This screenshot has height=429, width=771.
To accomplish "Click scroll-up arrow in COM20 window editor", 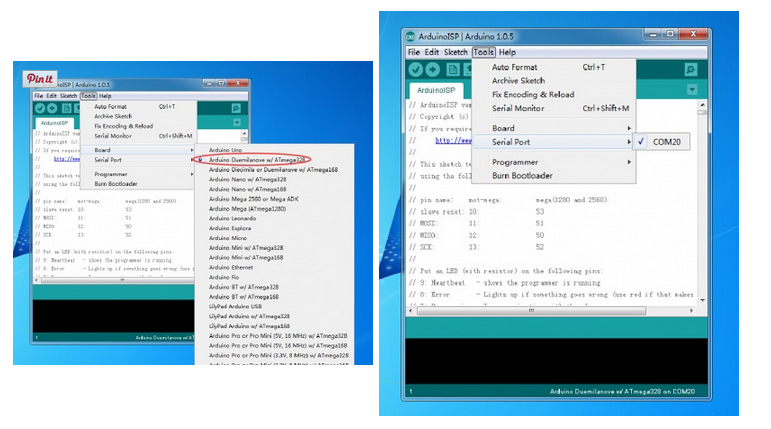I will 702,105.
